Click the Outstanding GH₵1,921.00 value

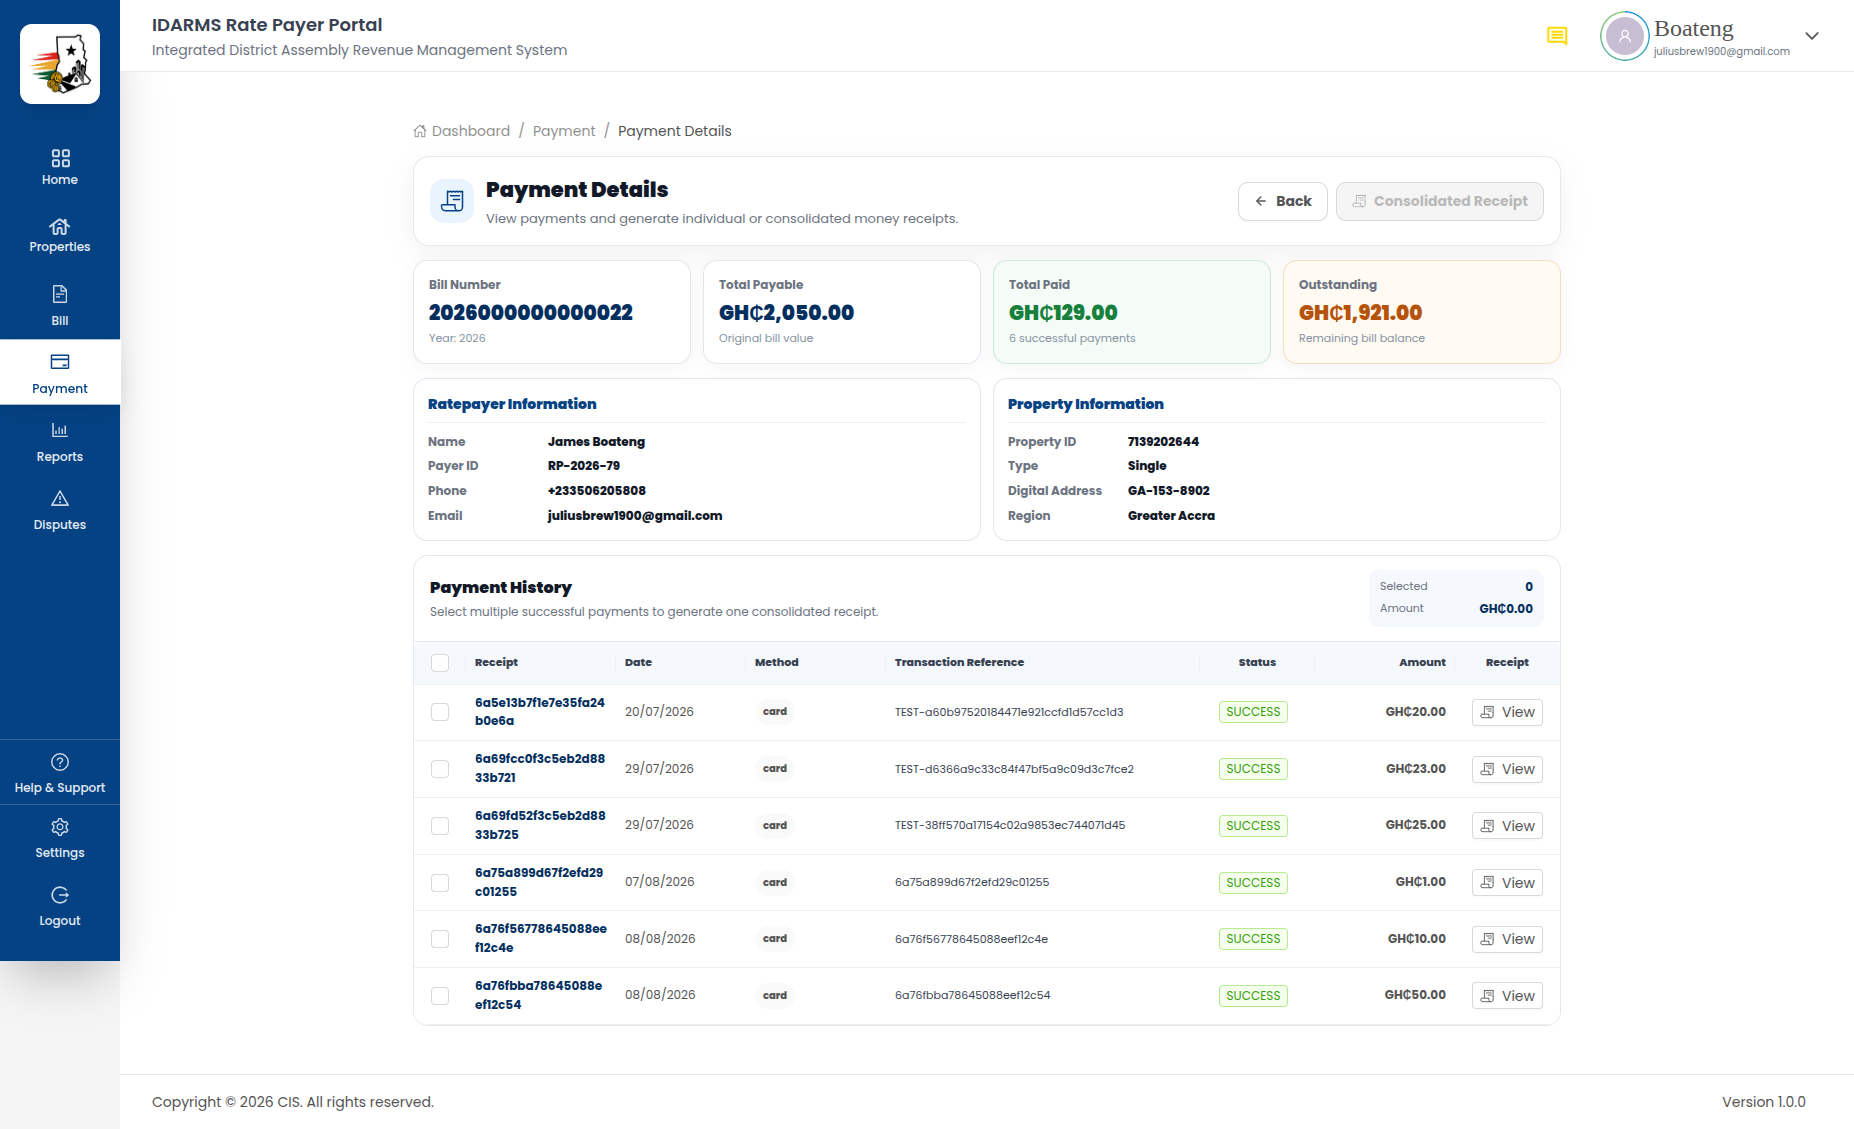[x=1360, y=313]
